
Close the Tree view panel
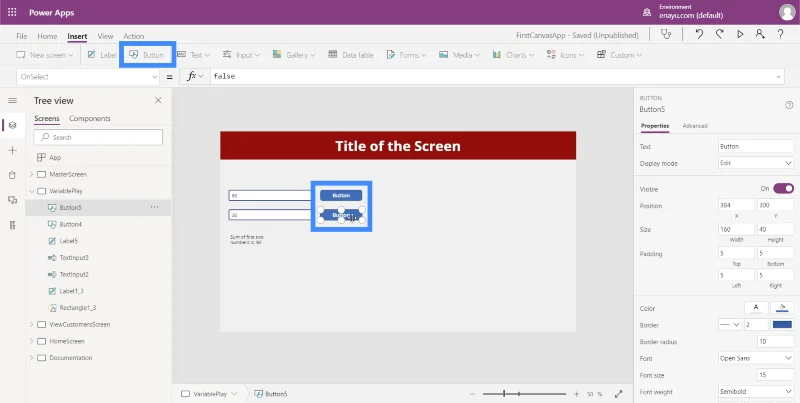click(158, 100)
